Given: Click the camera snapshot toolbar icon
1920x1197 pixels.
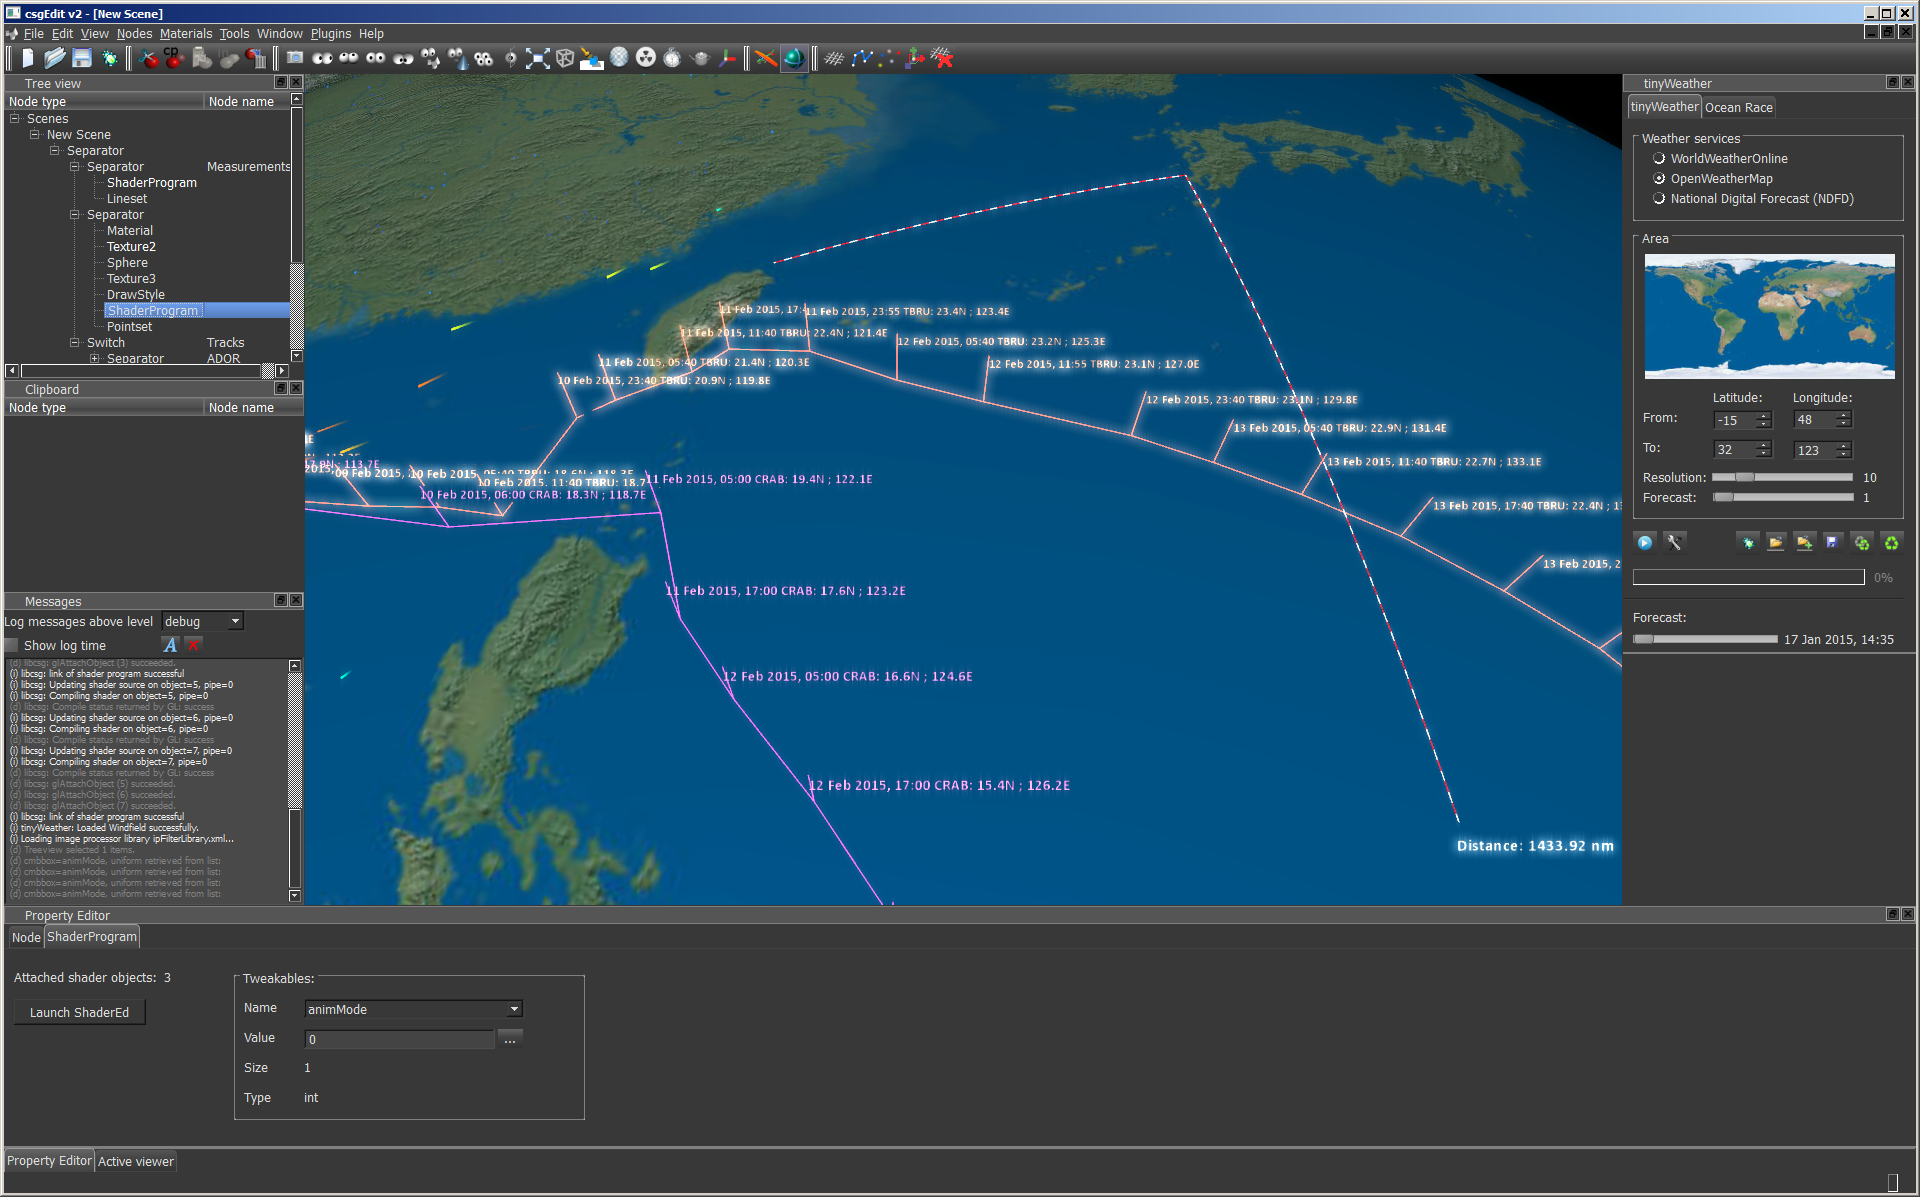Looking at the screenshot, I should click(x=295, y=59).
